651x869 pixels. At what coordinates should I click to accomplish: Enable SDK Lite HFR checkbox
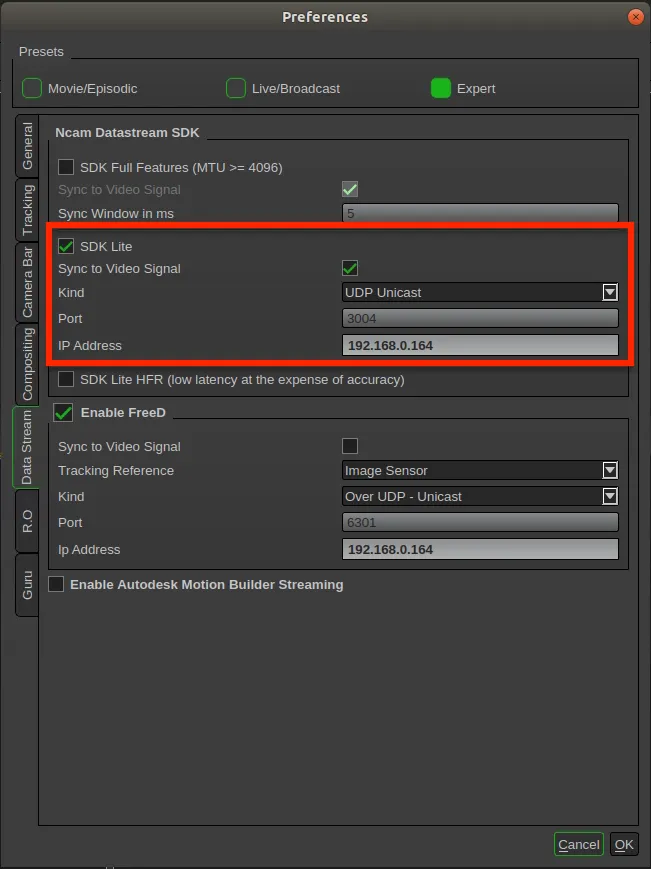pos(66,379)
